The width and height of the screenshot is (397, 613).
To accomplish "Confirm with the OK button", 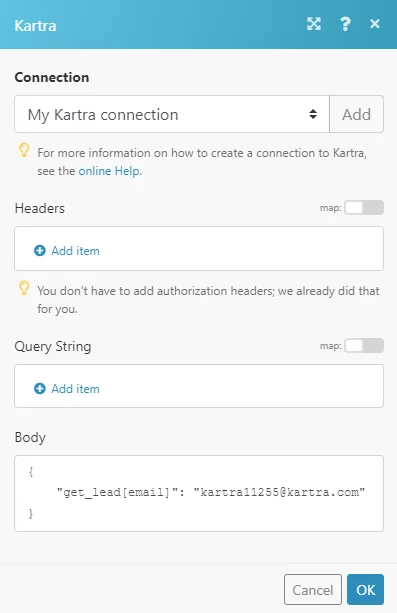I will coord(365,590).
